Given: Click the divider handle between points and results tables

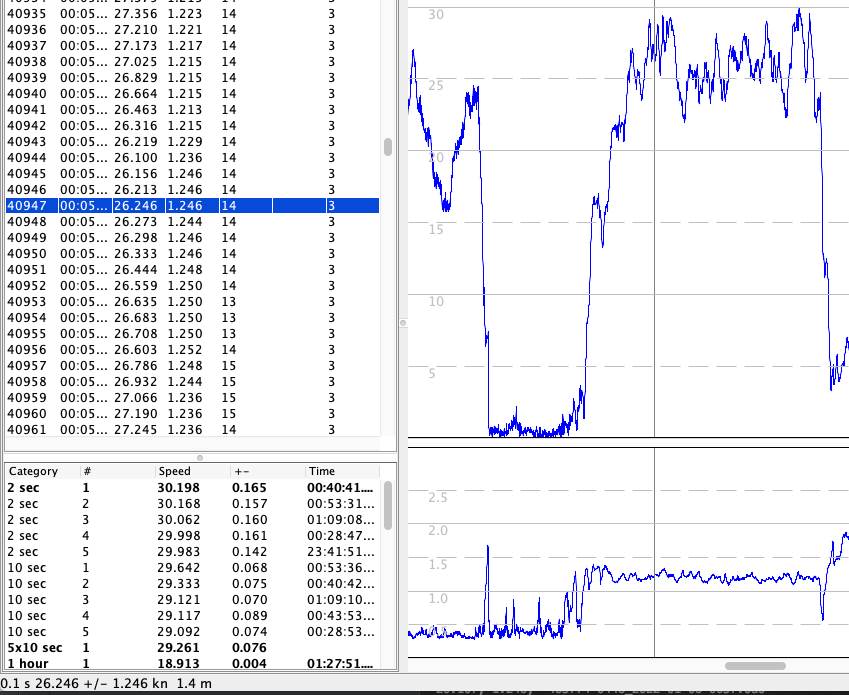Looking at the screenshot, I should click(199, 458).
